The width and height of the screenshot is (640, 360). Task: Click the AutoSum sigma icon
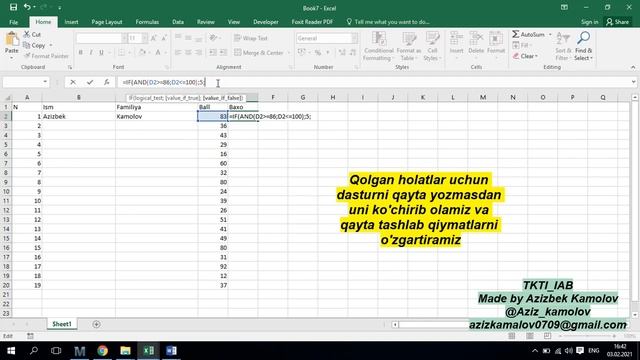pos(529,34)
